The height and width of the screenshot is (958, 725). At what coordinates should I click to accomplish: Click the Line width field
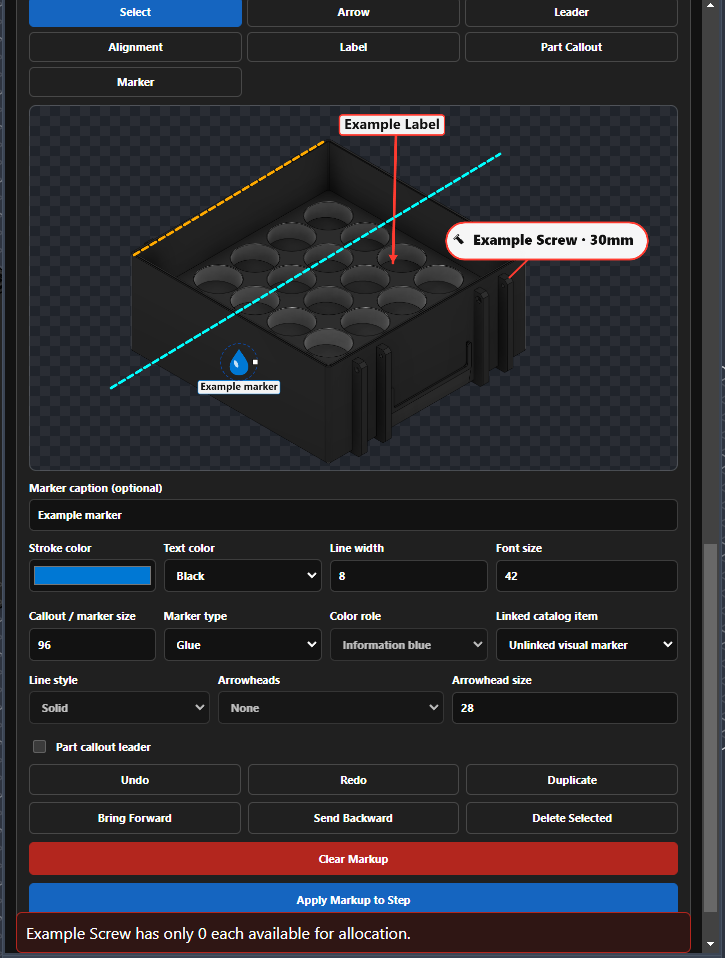coord(409,576)
